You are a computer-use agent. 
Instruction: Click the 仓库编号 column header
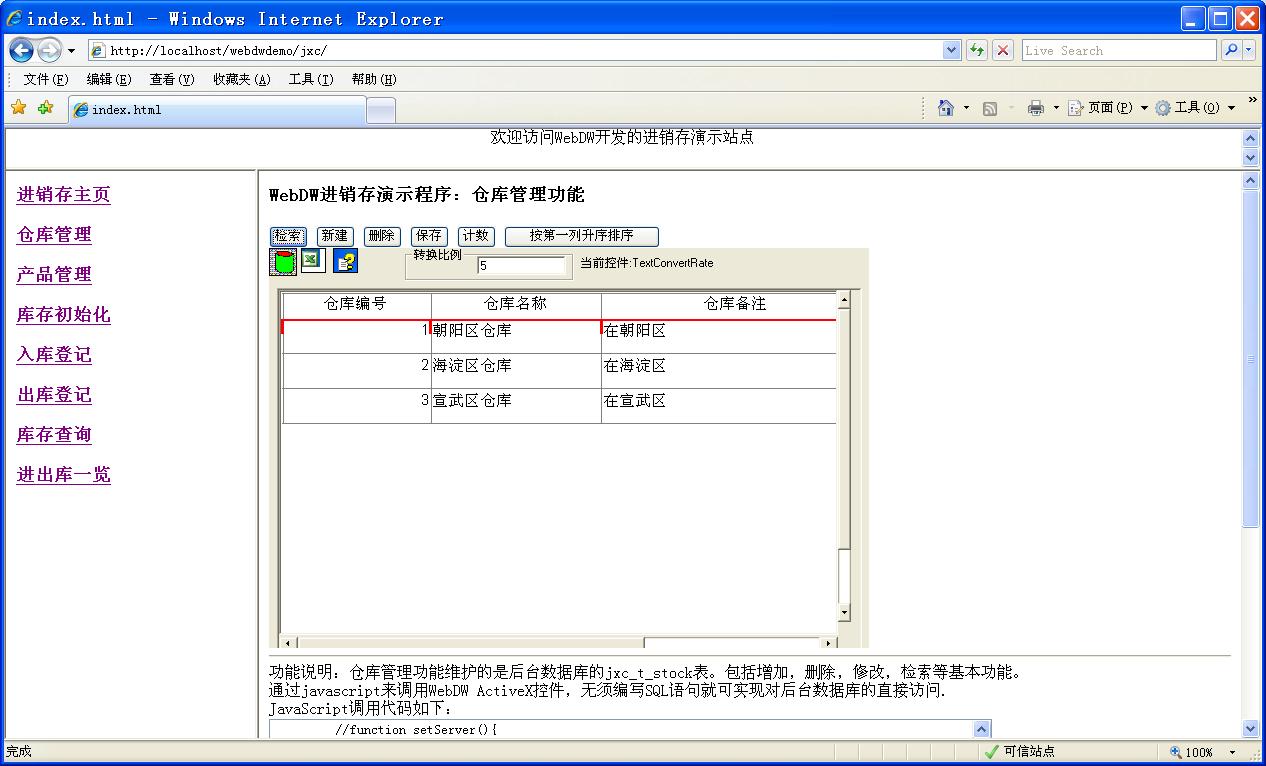tap(357, 304)
